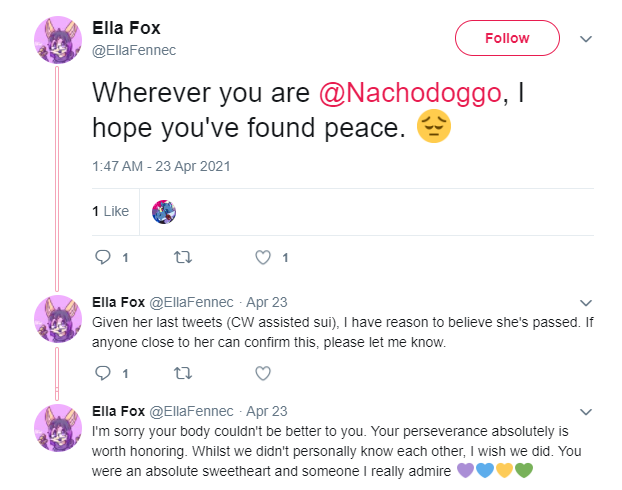The height and width of the screenshot is (490, 622).
Task: Click the reply icon on main tweet
Action: point(103,257)
